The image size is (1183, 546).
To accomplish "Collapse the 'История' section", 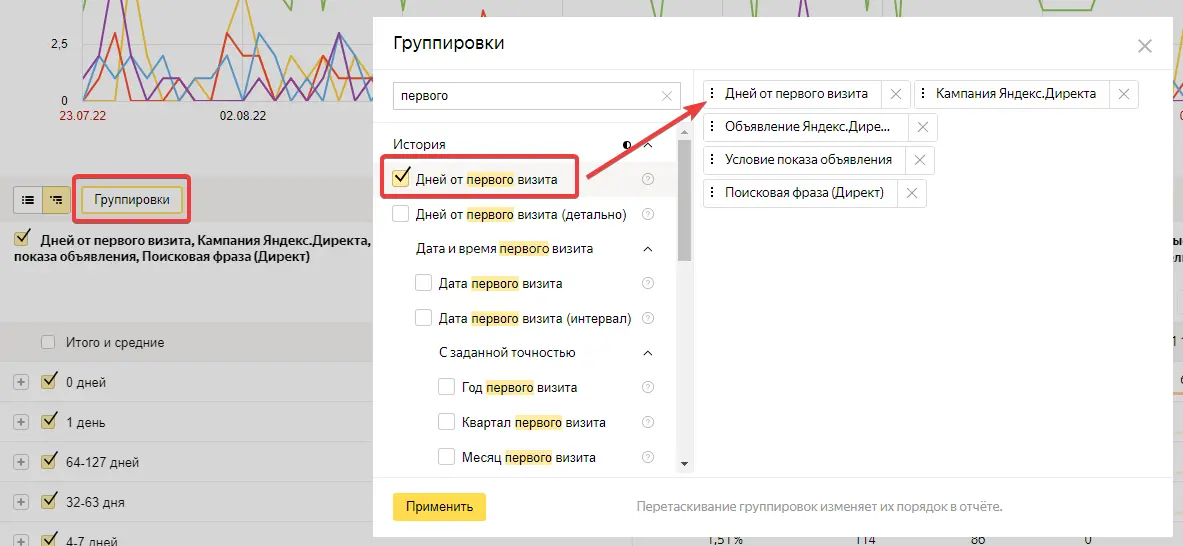I will point(648,145).
